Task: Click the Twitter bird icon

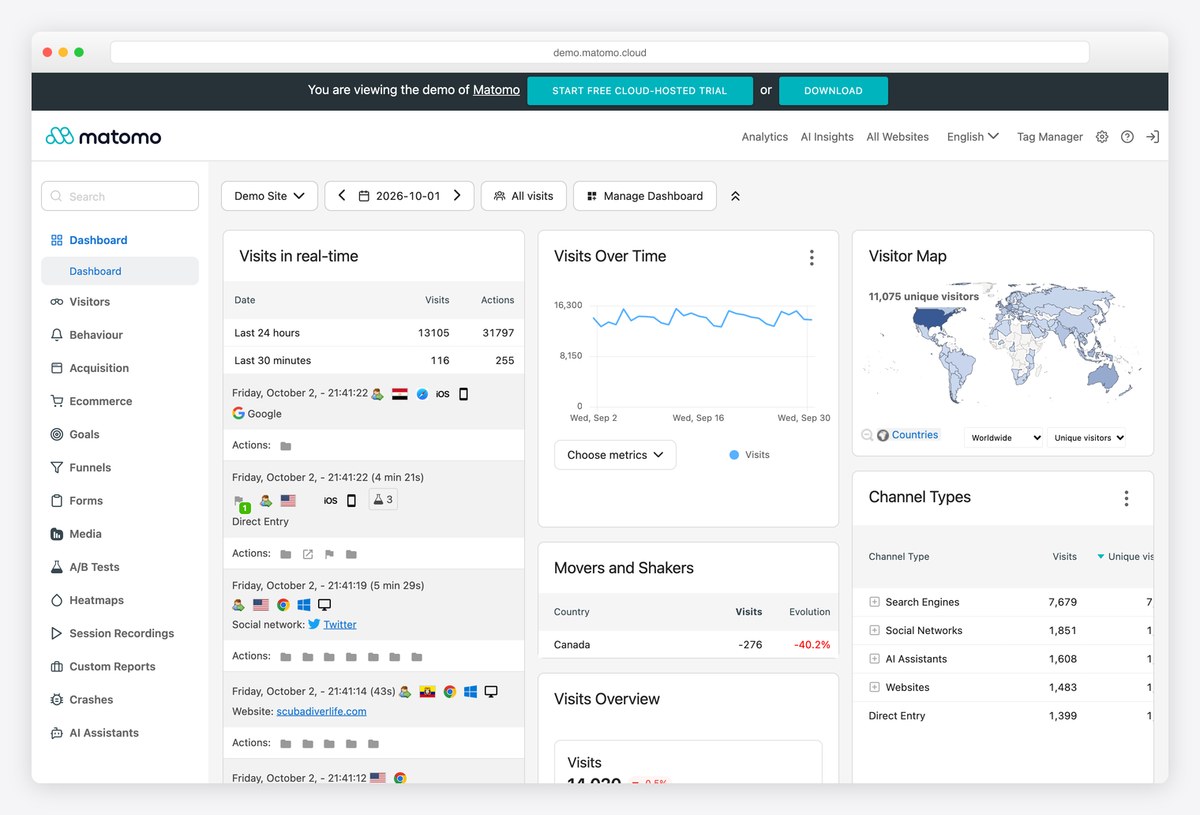Action: click(x=314, y=624)
